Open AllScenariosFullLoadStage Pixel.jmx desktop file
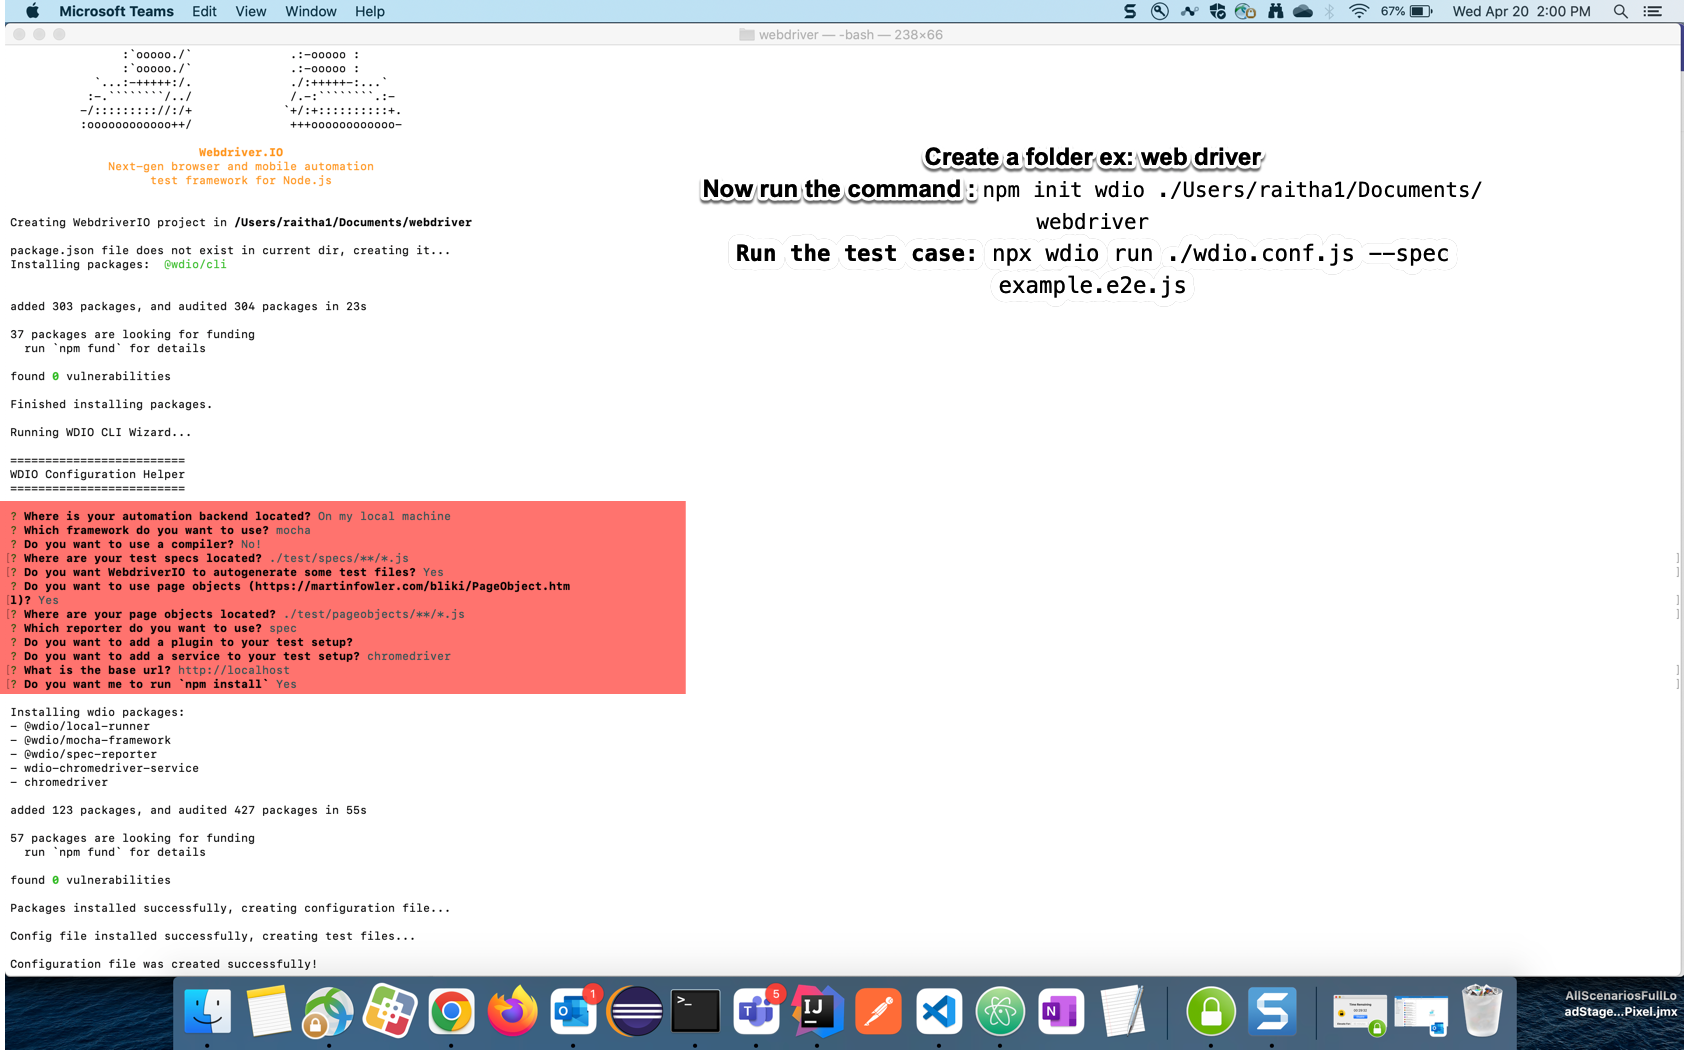 click(x=1620, y=1003)
